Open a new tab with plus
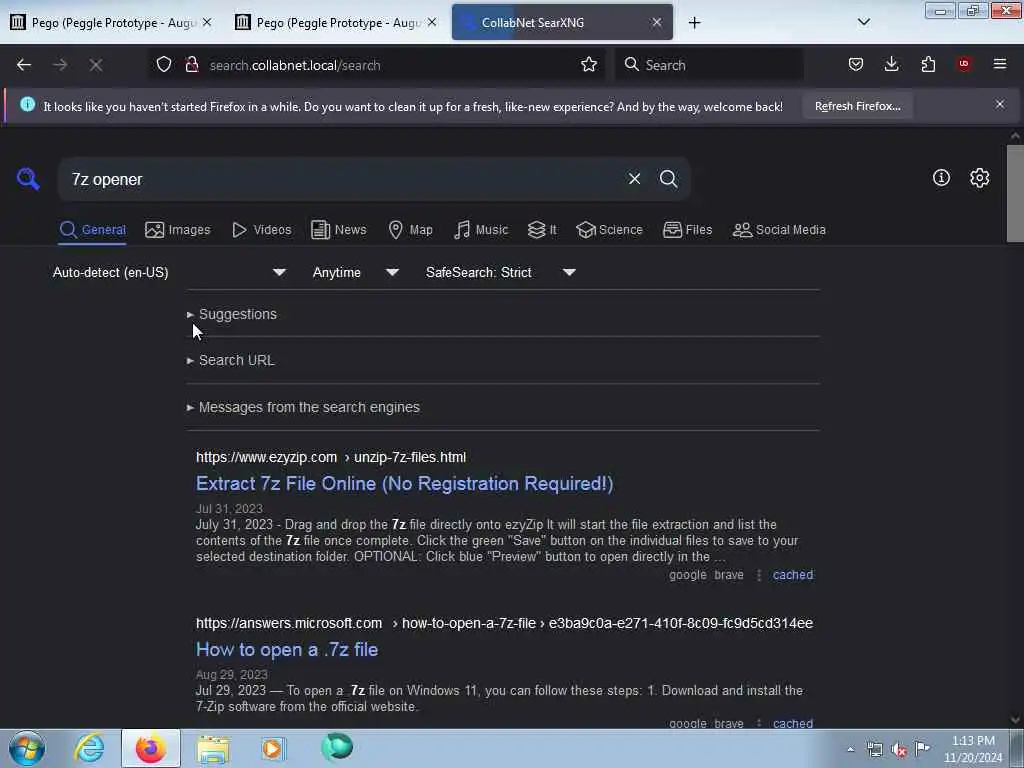 point(694,23)
